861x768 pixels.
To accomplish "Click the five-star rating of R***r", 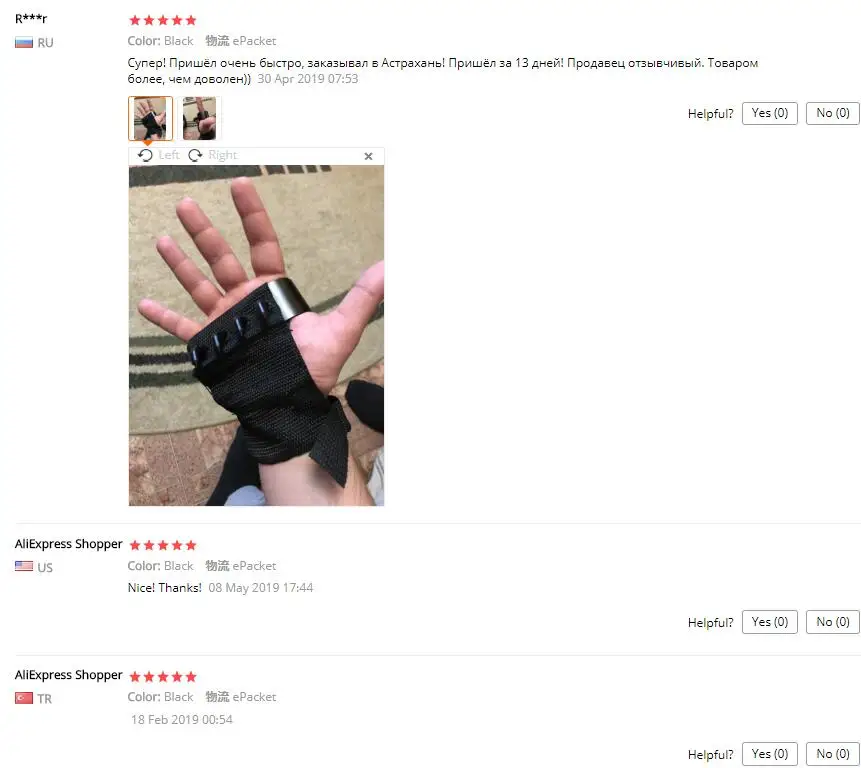I will point(163,20).
